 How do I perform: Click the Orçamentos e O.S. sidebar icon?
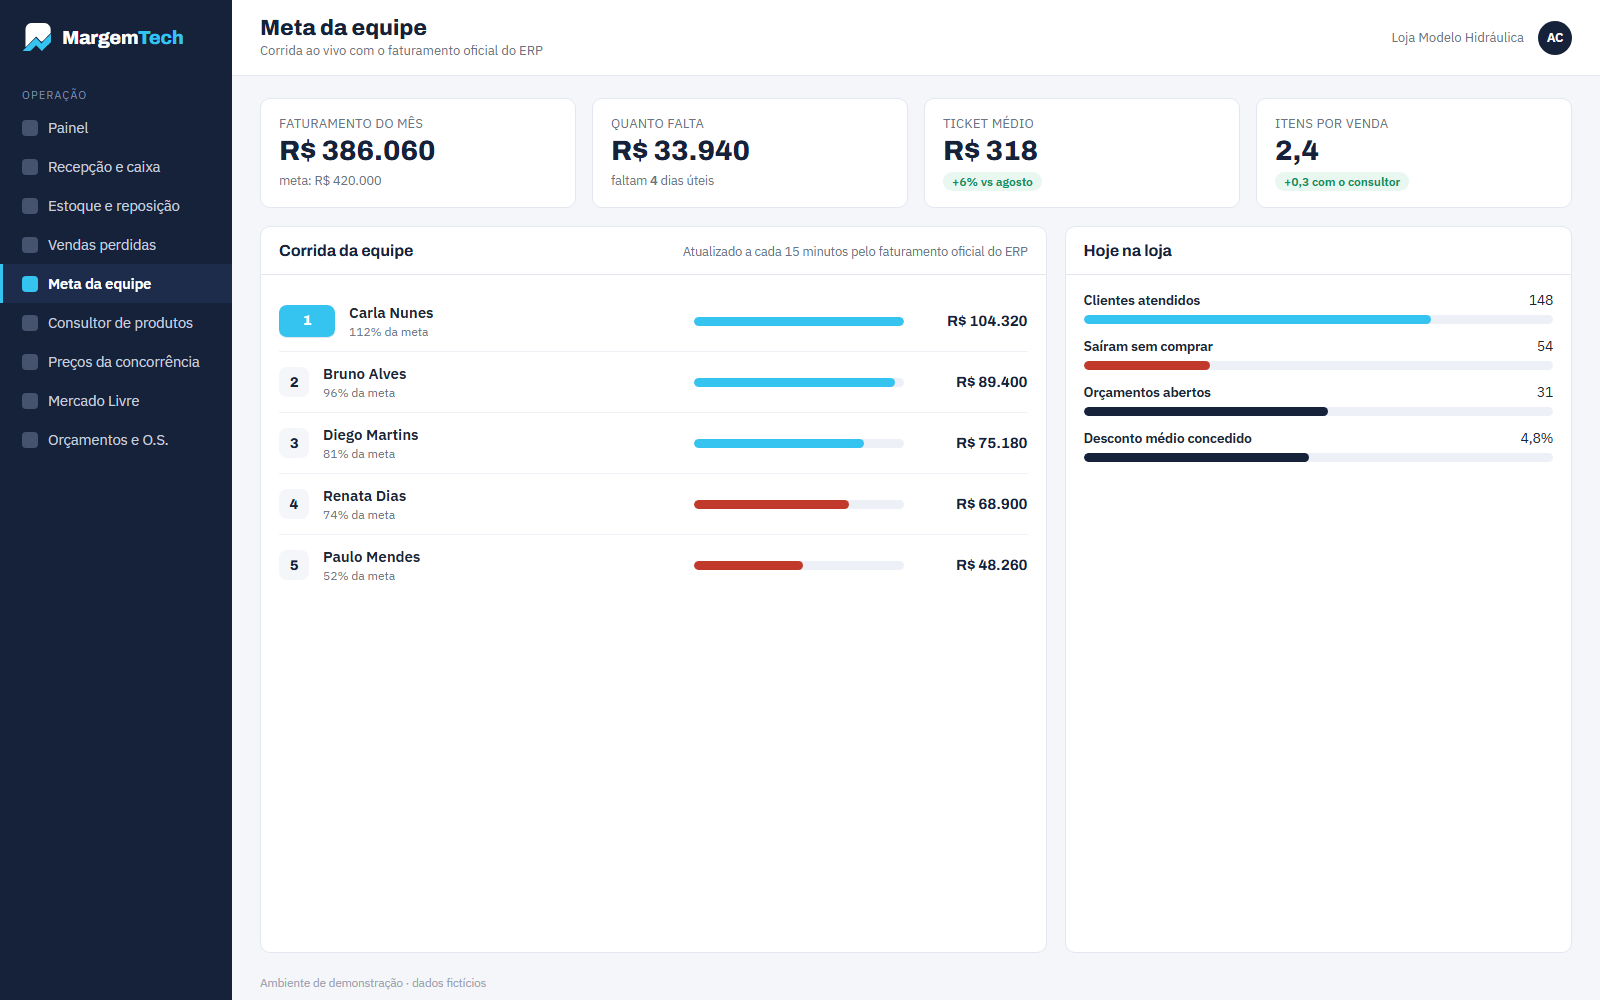[30, 440]
